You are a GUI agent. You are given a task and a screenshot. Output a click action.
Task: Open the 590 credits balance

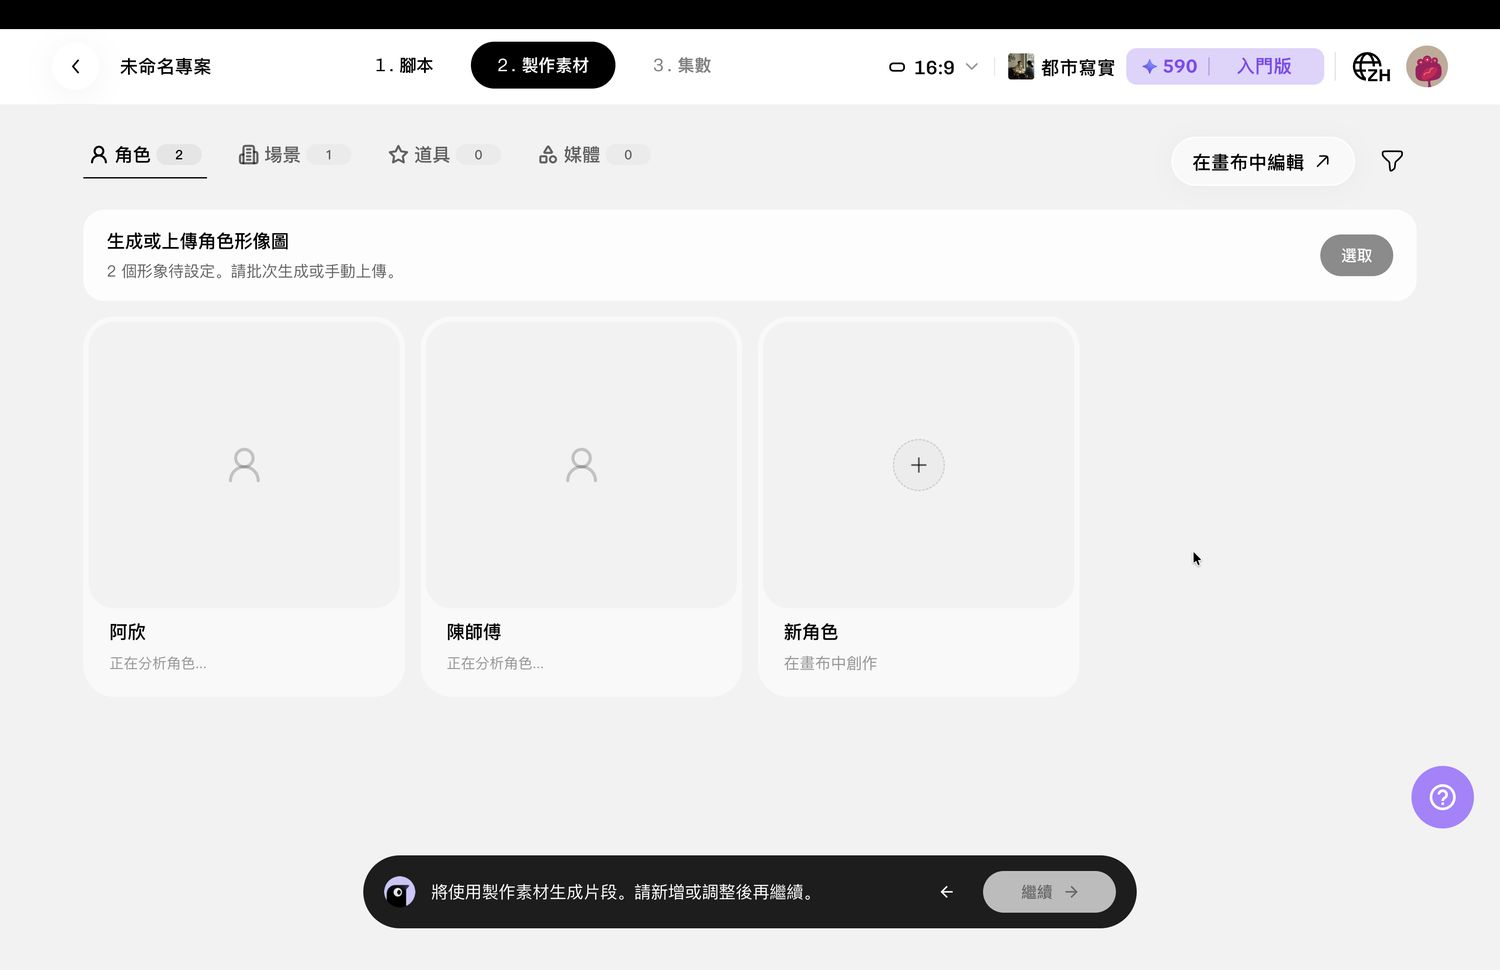point(1169,67)
